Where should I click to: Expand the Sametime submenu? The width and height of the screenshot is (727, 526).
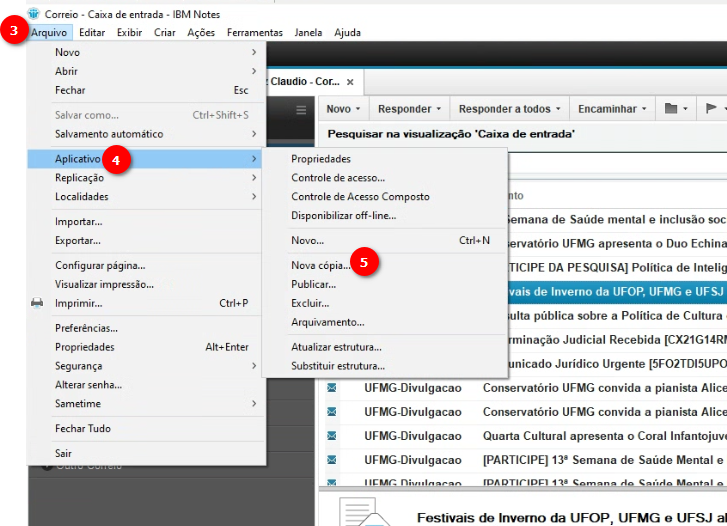click(147, 404)
